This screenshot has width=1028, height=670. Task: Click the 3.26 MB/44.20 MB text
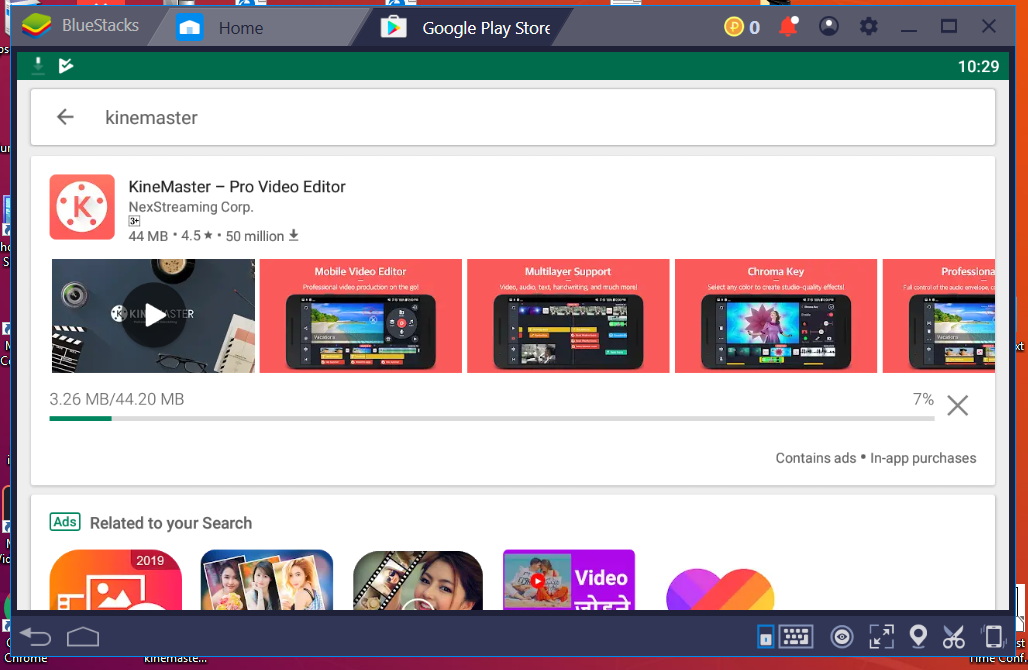click(x=117, y=399)
